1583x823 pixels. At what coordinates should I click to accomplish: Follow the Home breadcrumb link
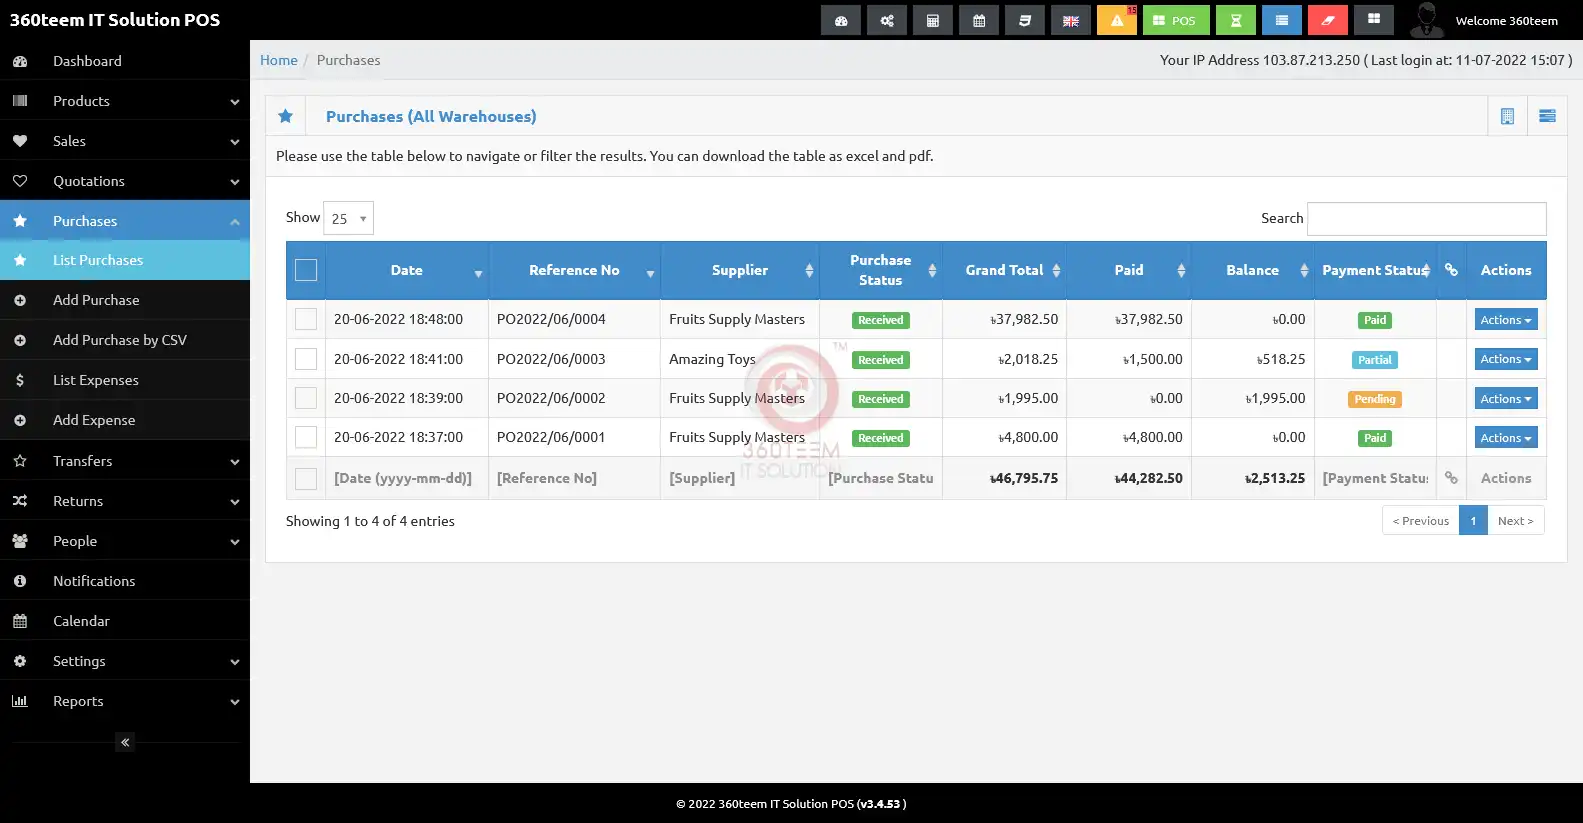(x=279, y=60)
